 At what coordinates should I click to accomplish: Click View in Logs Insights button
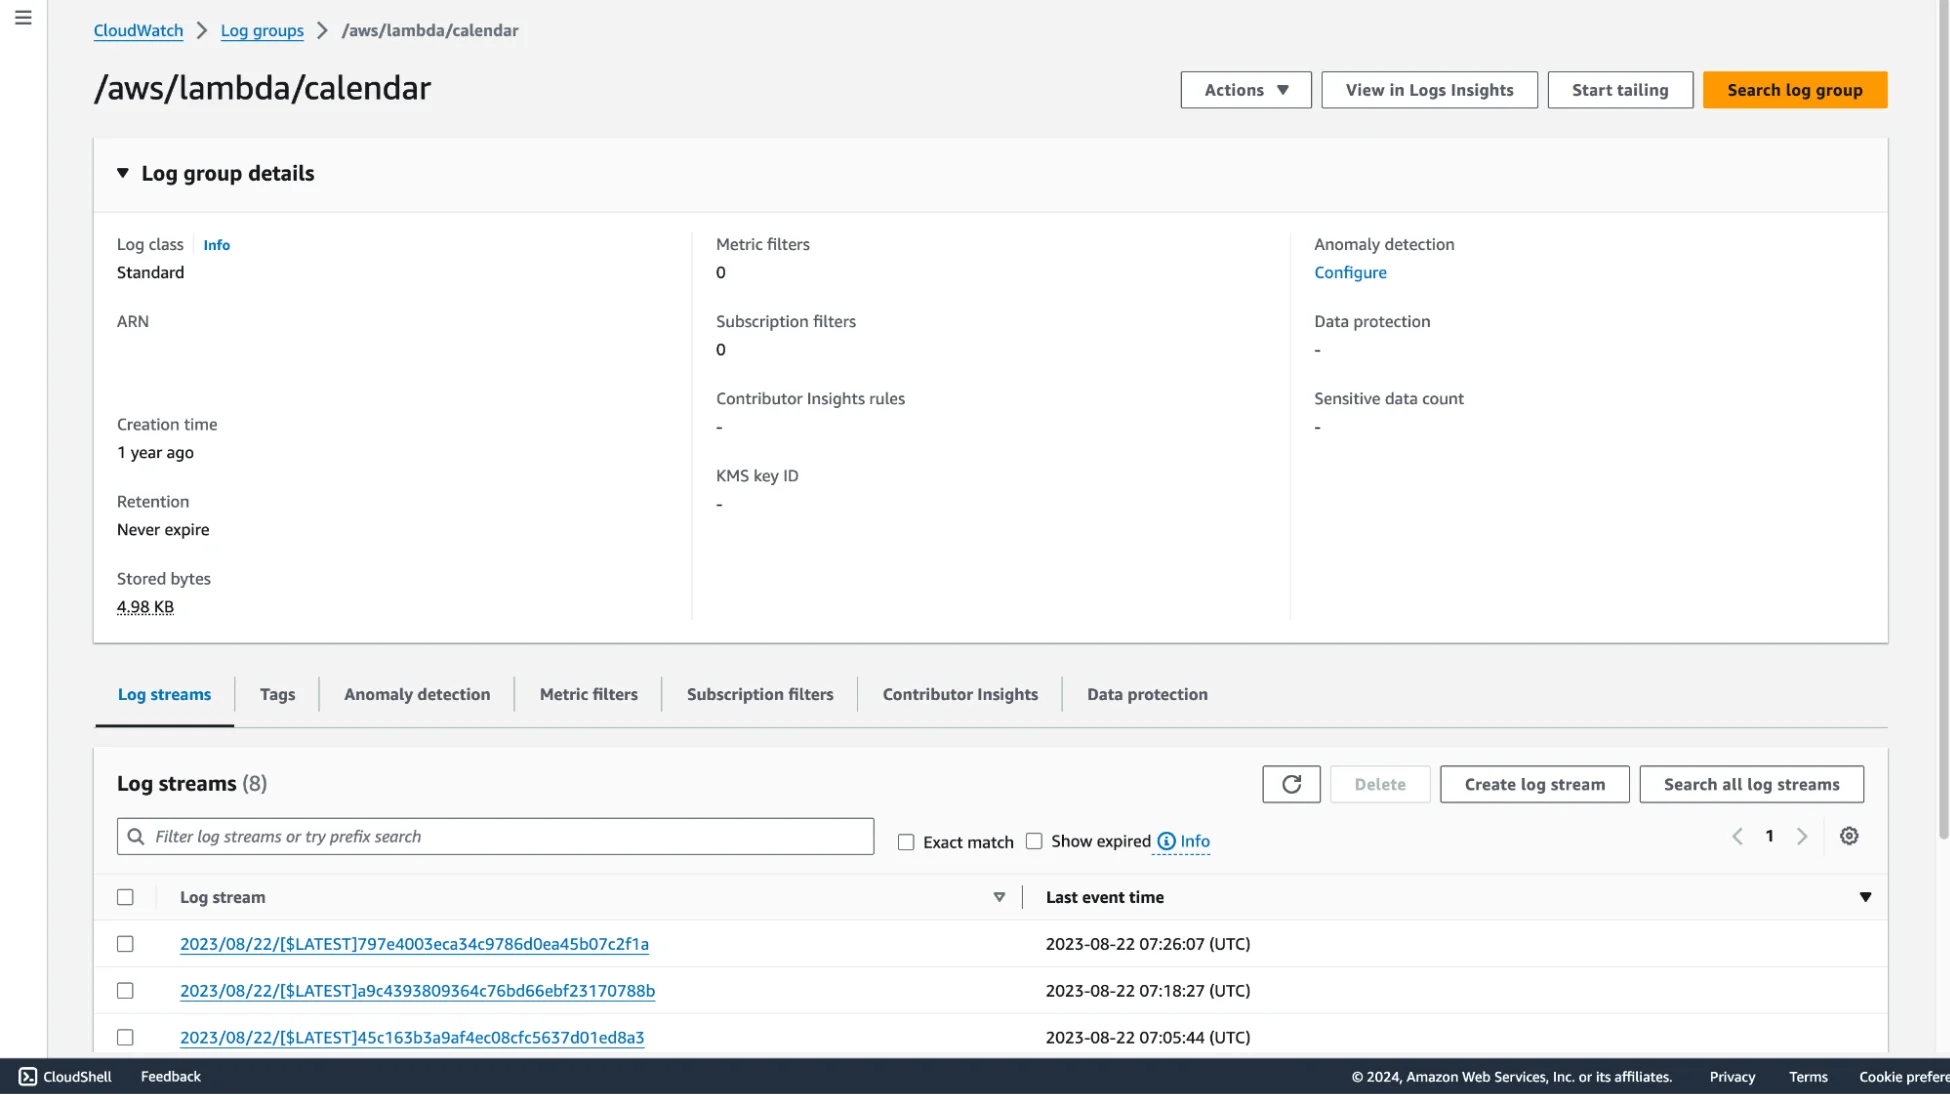coord(1429,90)
